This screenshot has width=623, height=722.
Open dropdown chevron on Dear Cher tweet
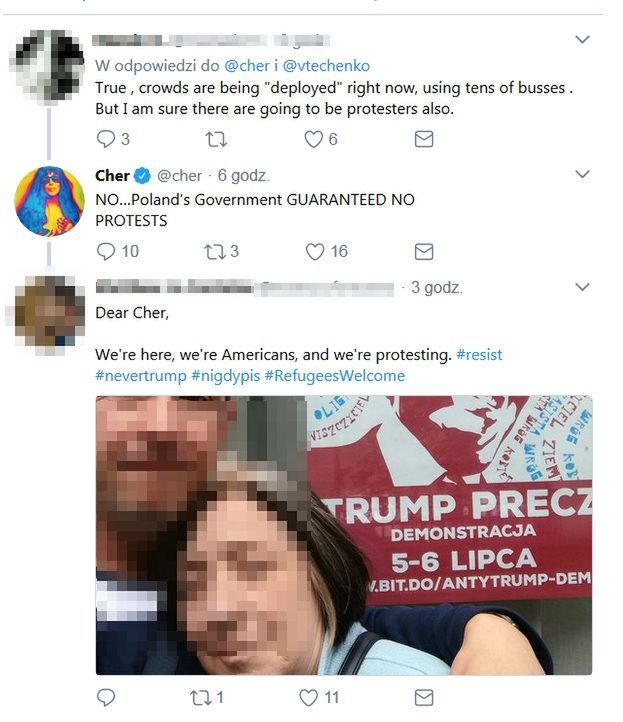582,287
